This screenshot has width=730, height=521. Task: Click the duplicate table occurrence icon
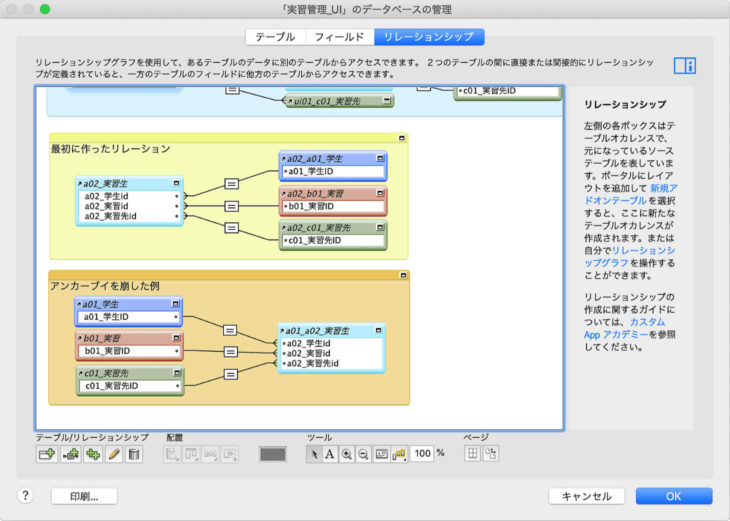(x=93, y=454)
